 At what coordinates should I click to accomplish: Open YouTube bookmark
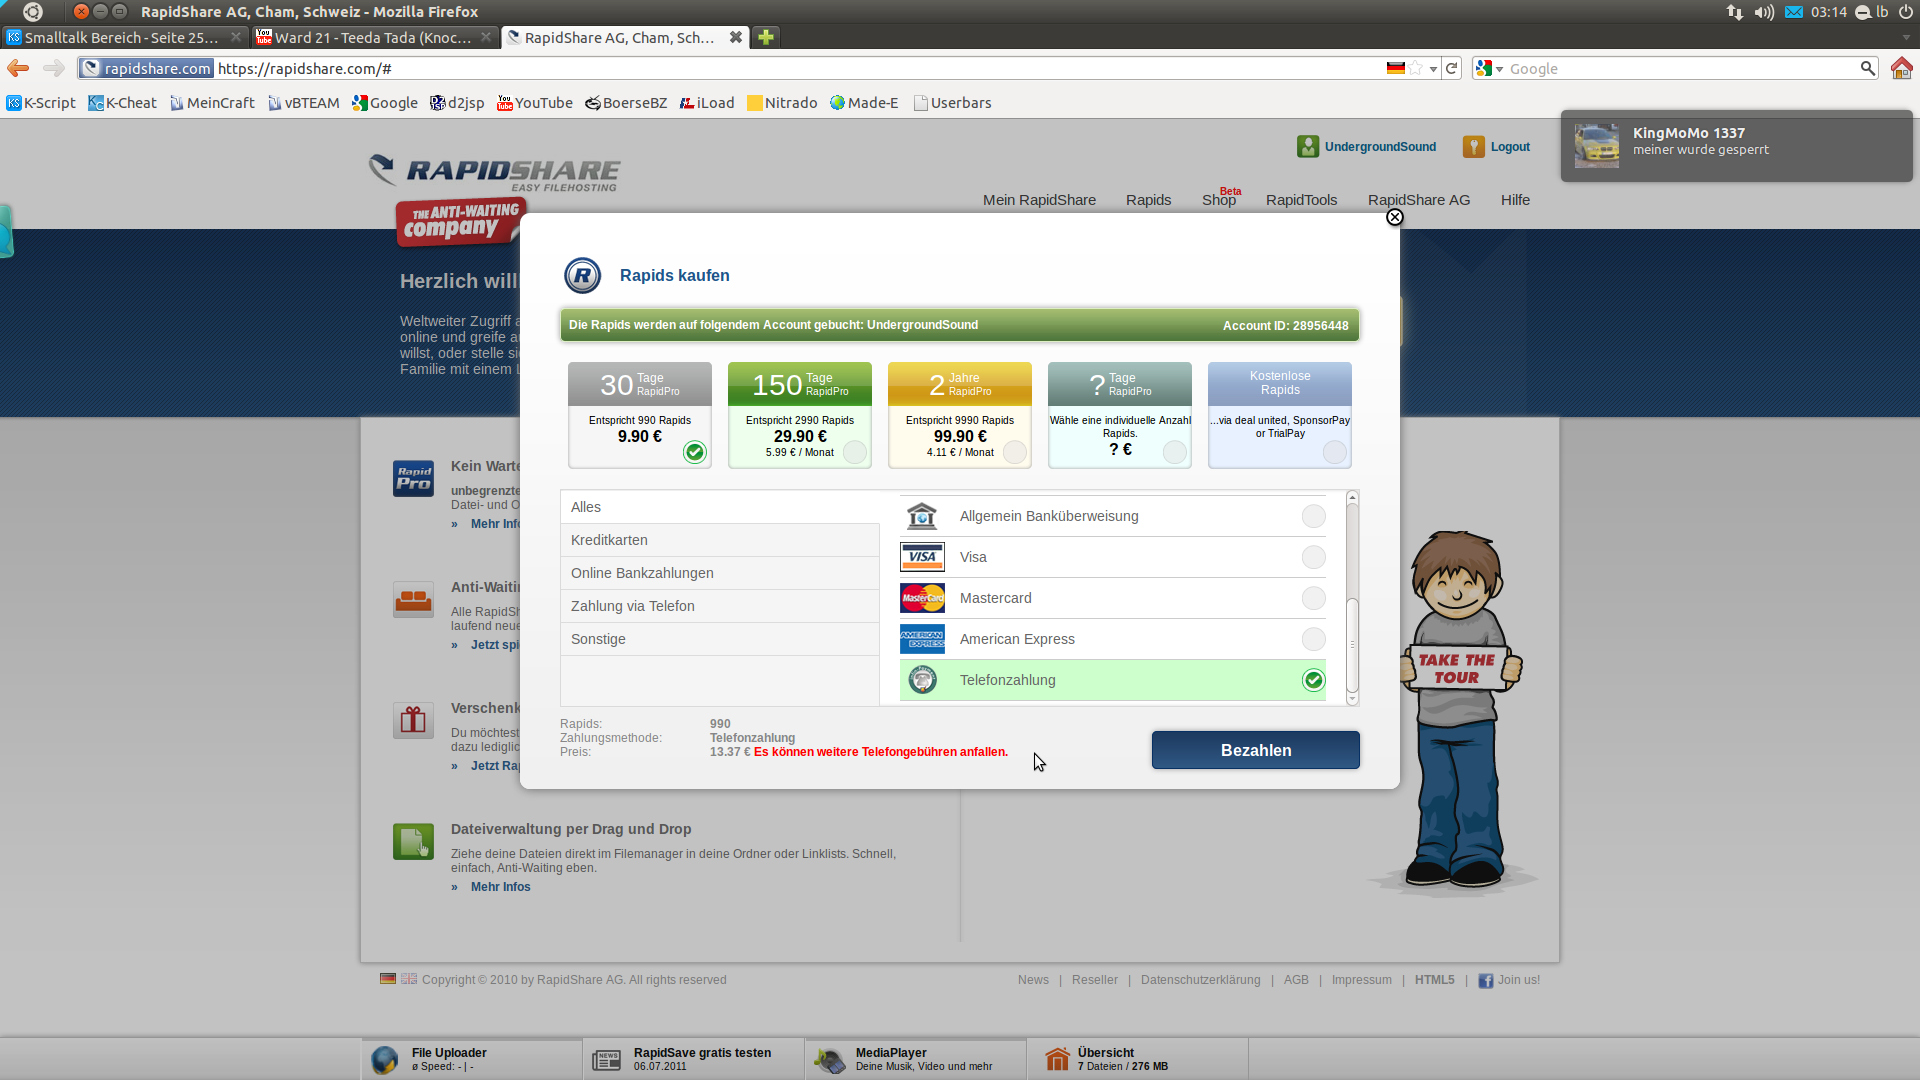(535, 103)
